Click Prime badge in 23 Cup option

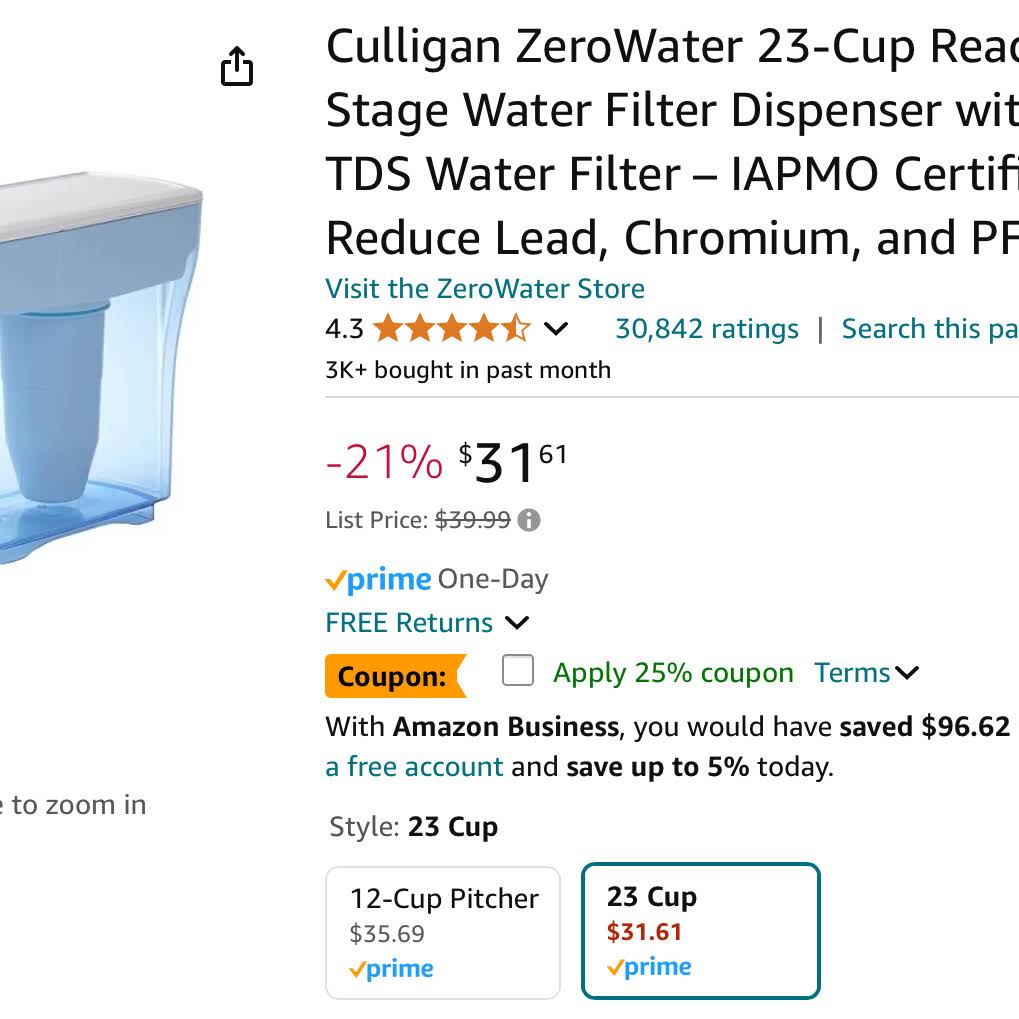(649, 967)
